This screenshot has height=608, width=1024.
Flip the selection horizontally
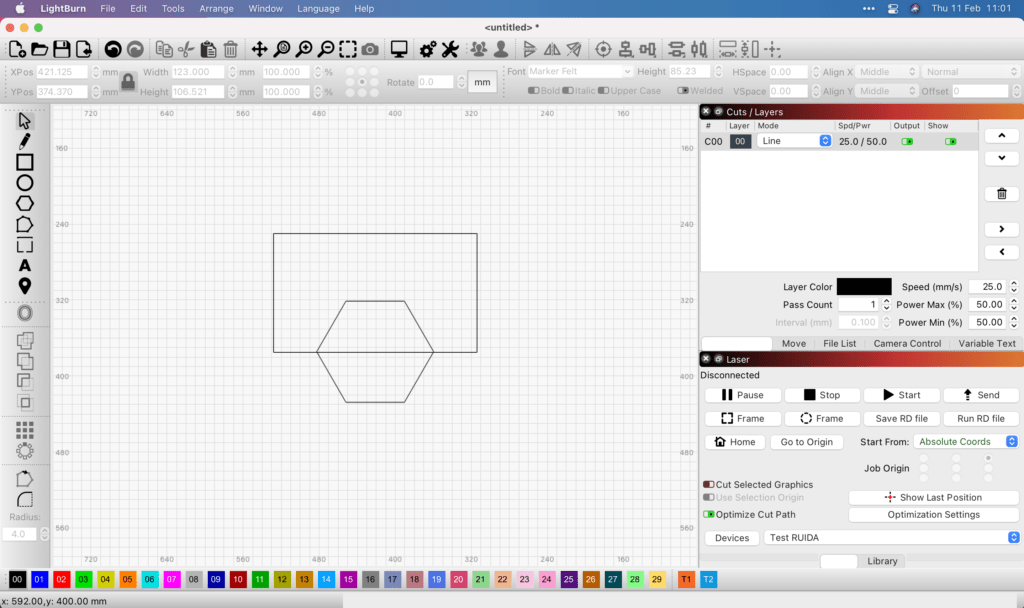[551, 48]
